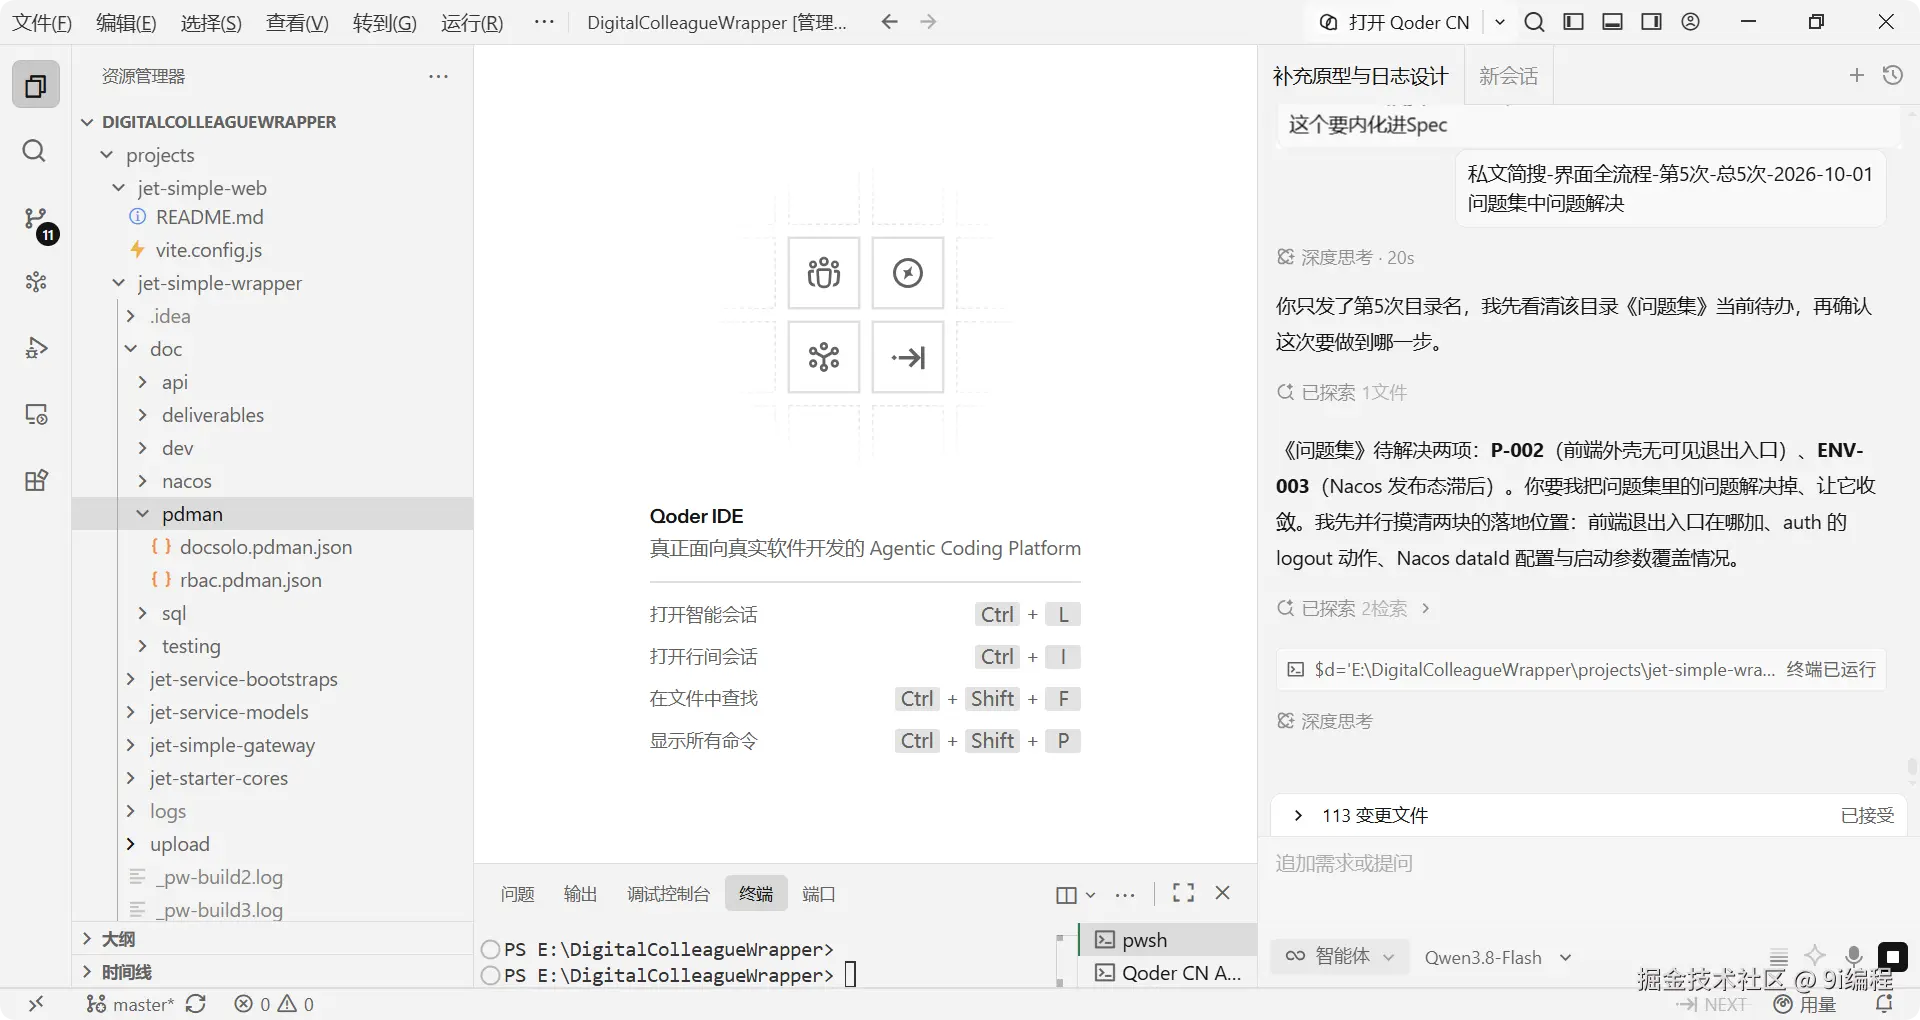Image resolution: width=1920 pixels, height=1020 pixels.
Task: Open the account profile icon in title bar
Action: coord(1691,22)
